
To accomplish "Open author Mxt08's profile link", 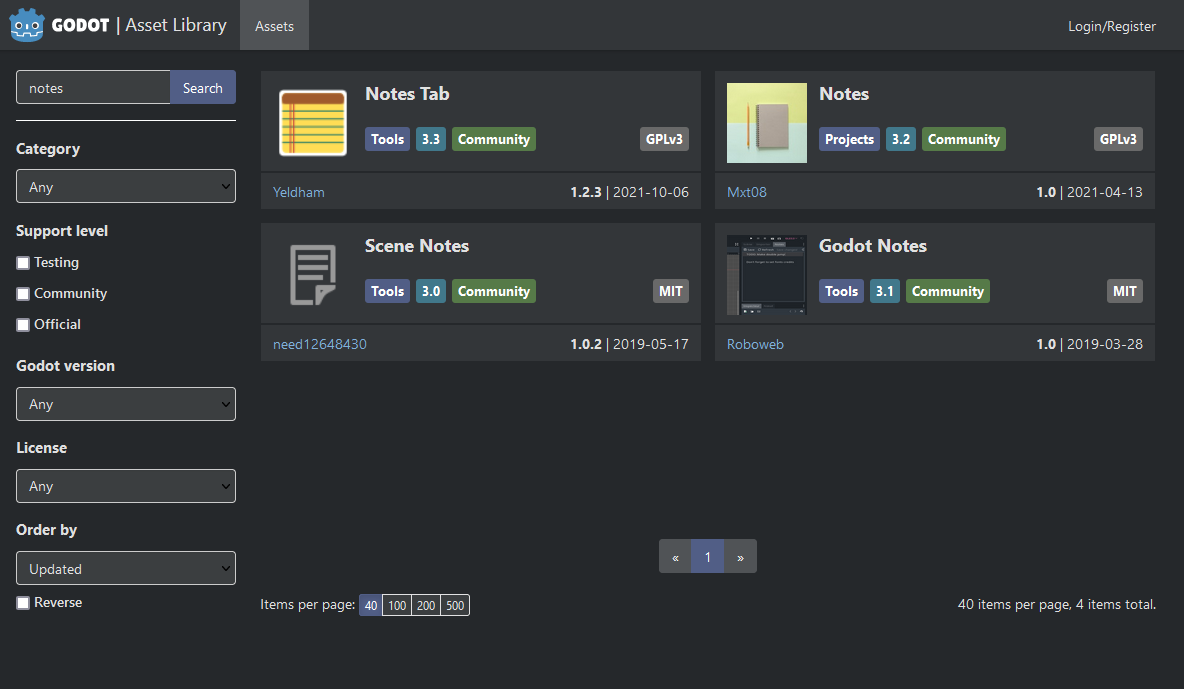I will pos(746,192).
